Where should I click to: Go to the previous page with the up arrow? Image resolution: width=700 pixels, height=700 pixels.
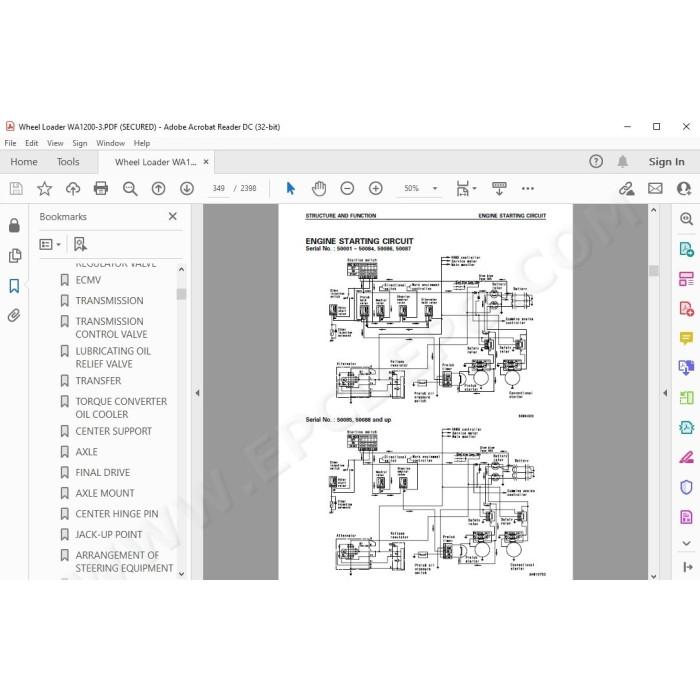[x=158, y=188]
